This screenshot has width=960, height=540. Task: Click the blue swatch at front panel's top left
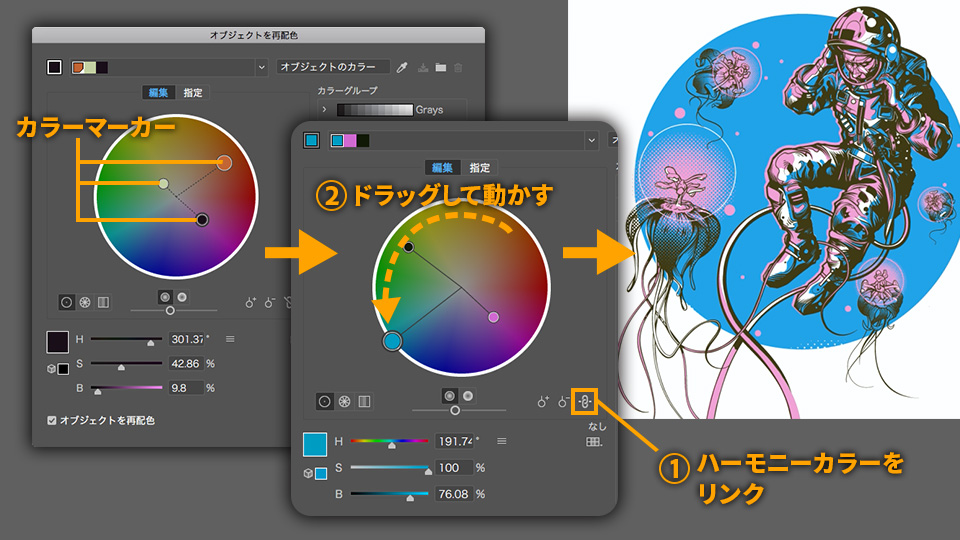[311, 140]
